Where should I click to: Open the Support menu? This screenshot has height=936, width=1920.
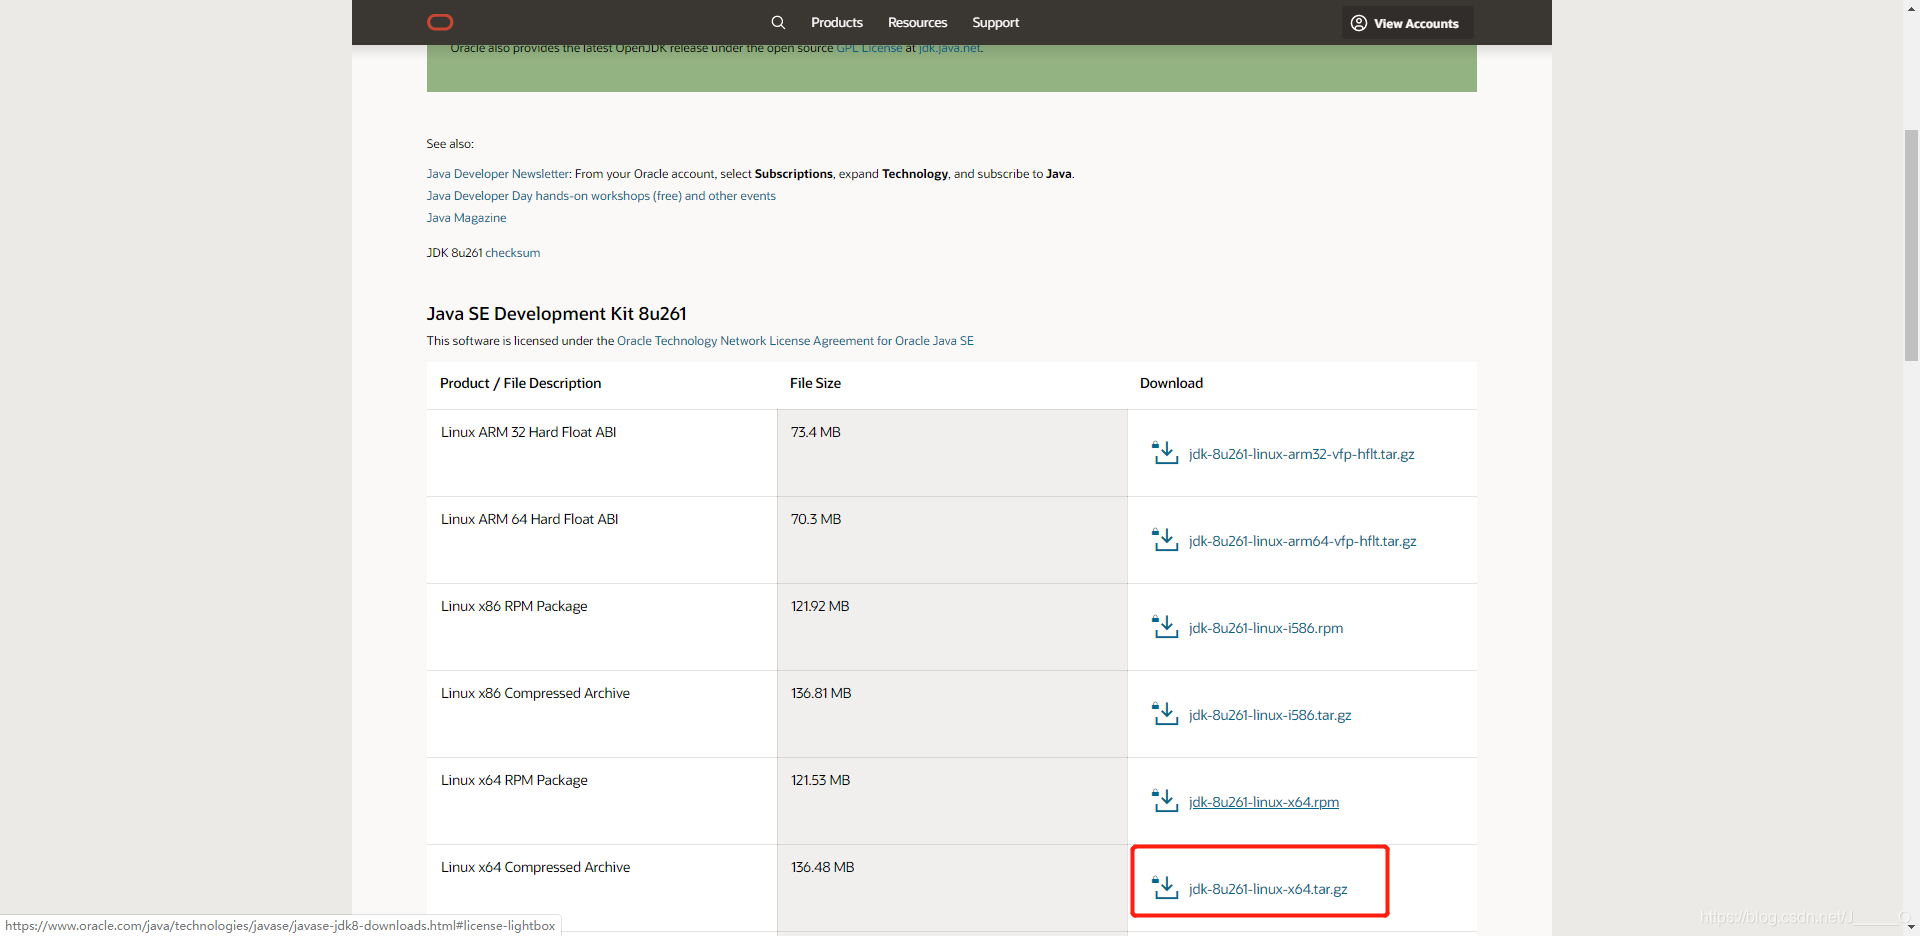coord(995,22)
